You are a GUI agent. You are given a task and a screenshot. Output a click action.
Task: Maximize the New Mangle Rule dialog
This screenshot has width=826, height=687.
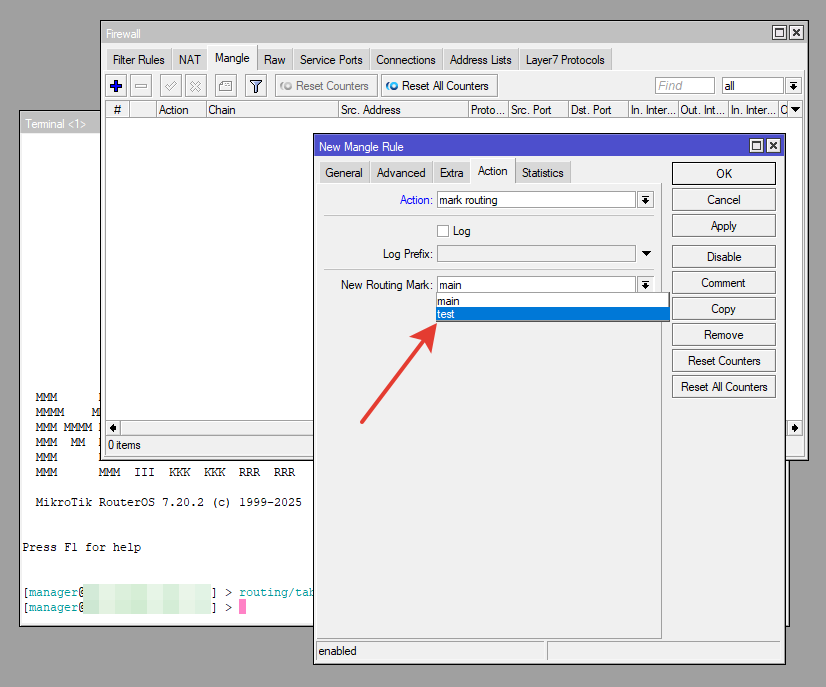pyautogui.click(x=757, y=146)
